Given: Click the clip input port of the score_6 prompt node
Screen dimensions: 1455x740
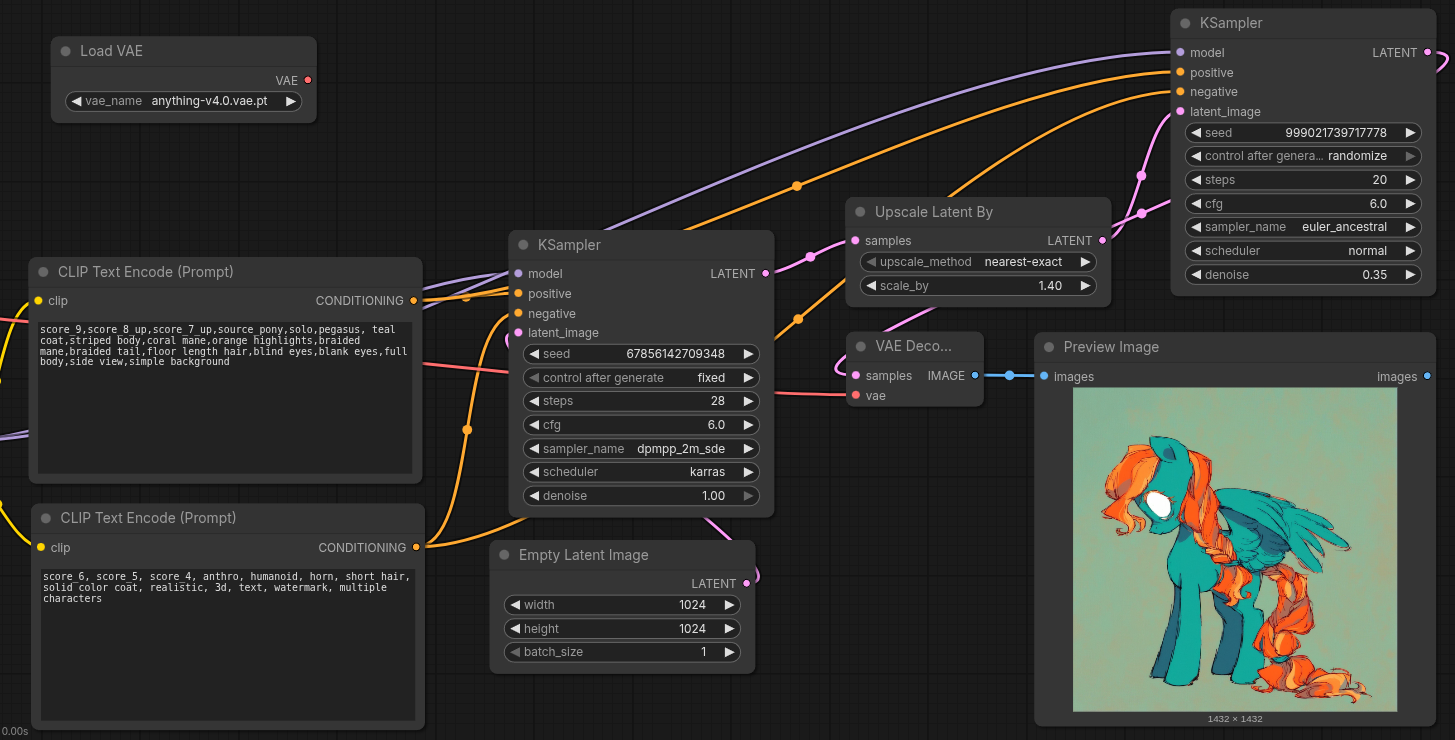Looking at the screenshot, I should [41, 547].
